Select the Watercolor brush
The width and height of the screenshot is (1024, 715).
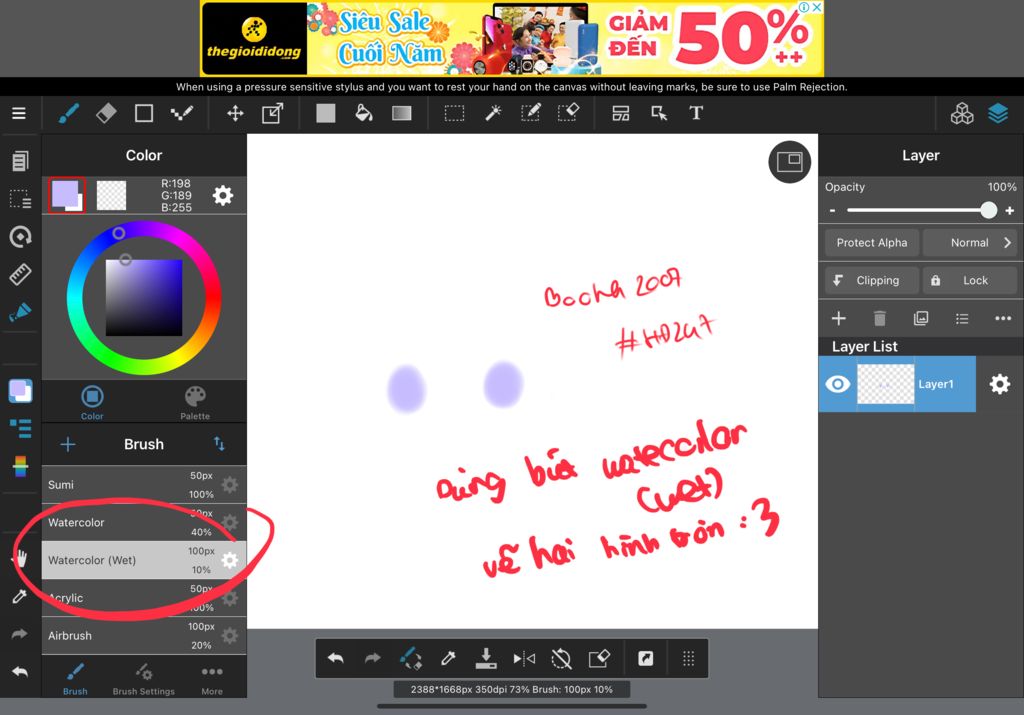pos(144,522)
